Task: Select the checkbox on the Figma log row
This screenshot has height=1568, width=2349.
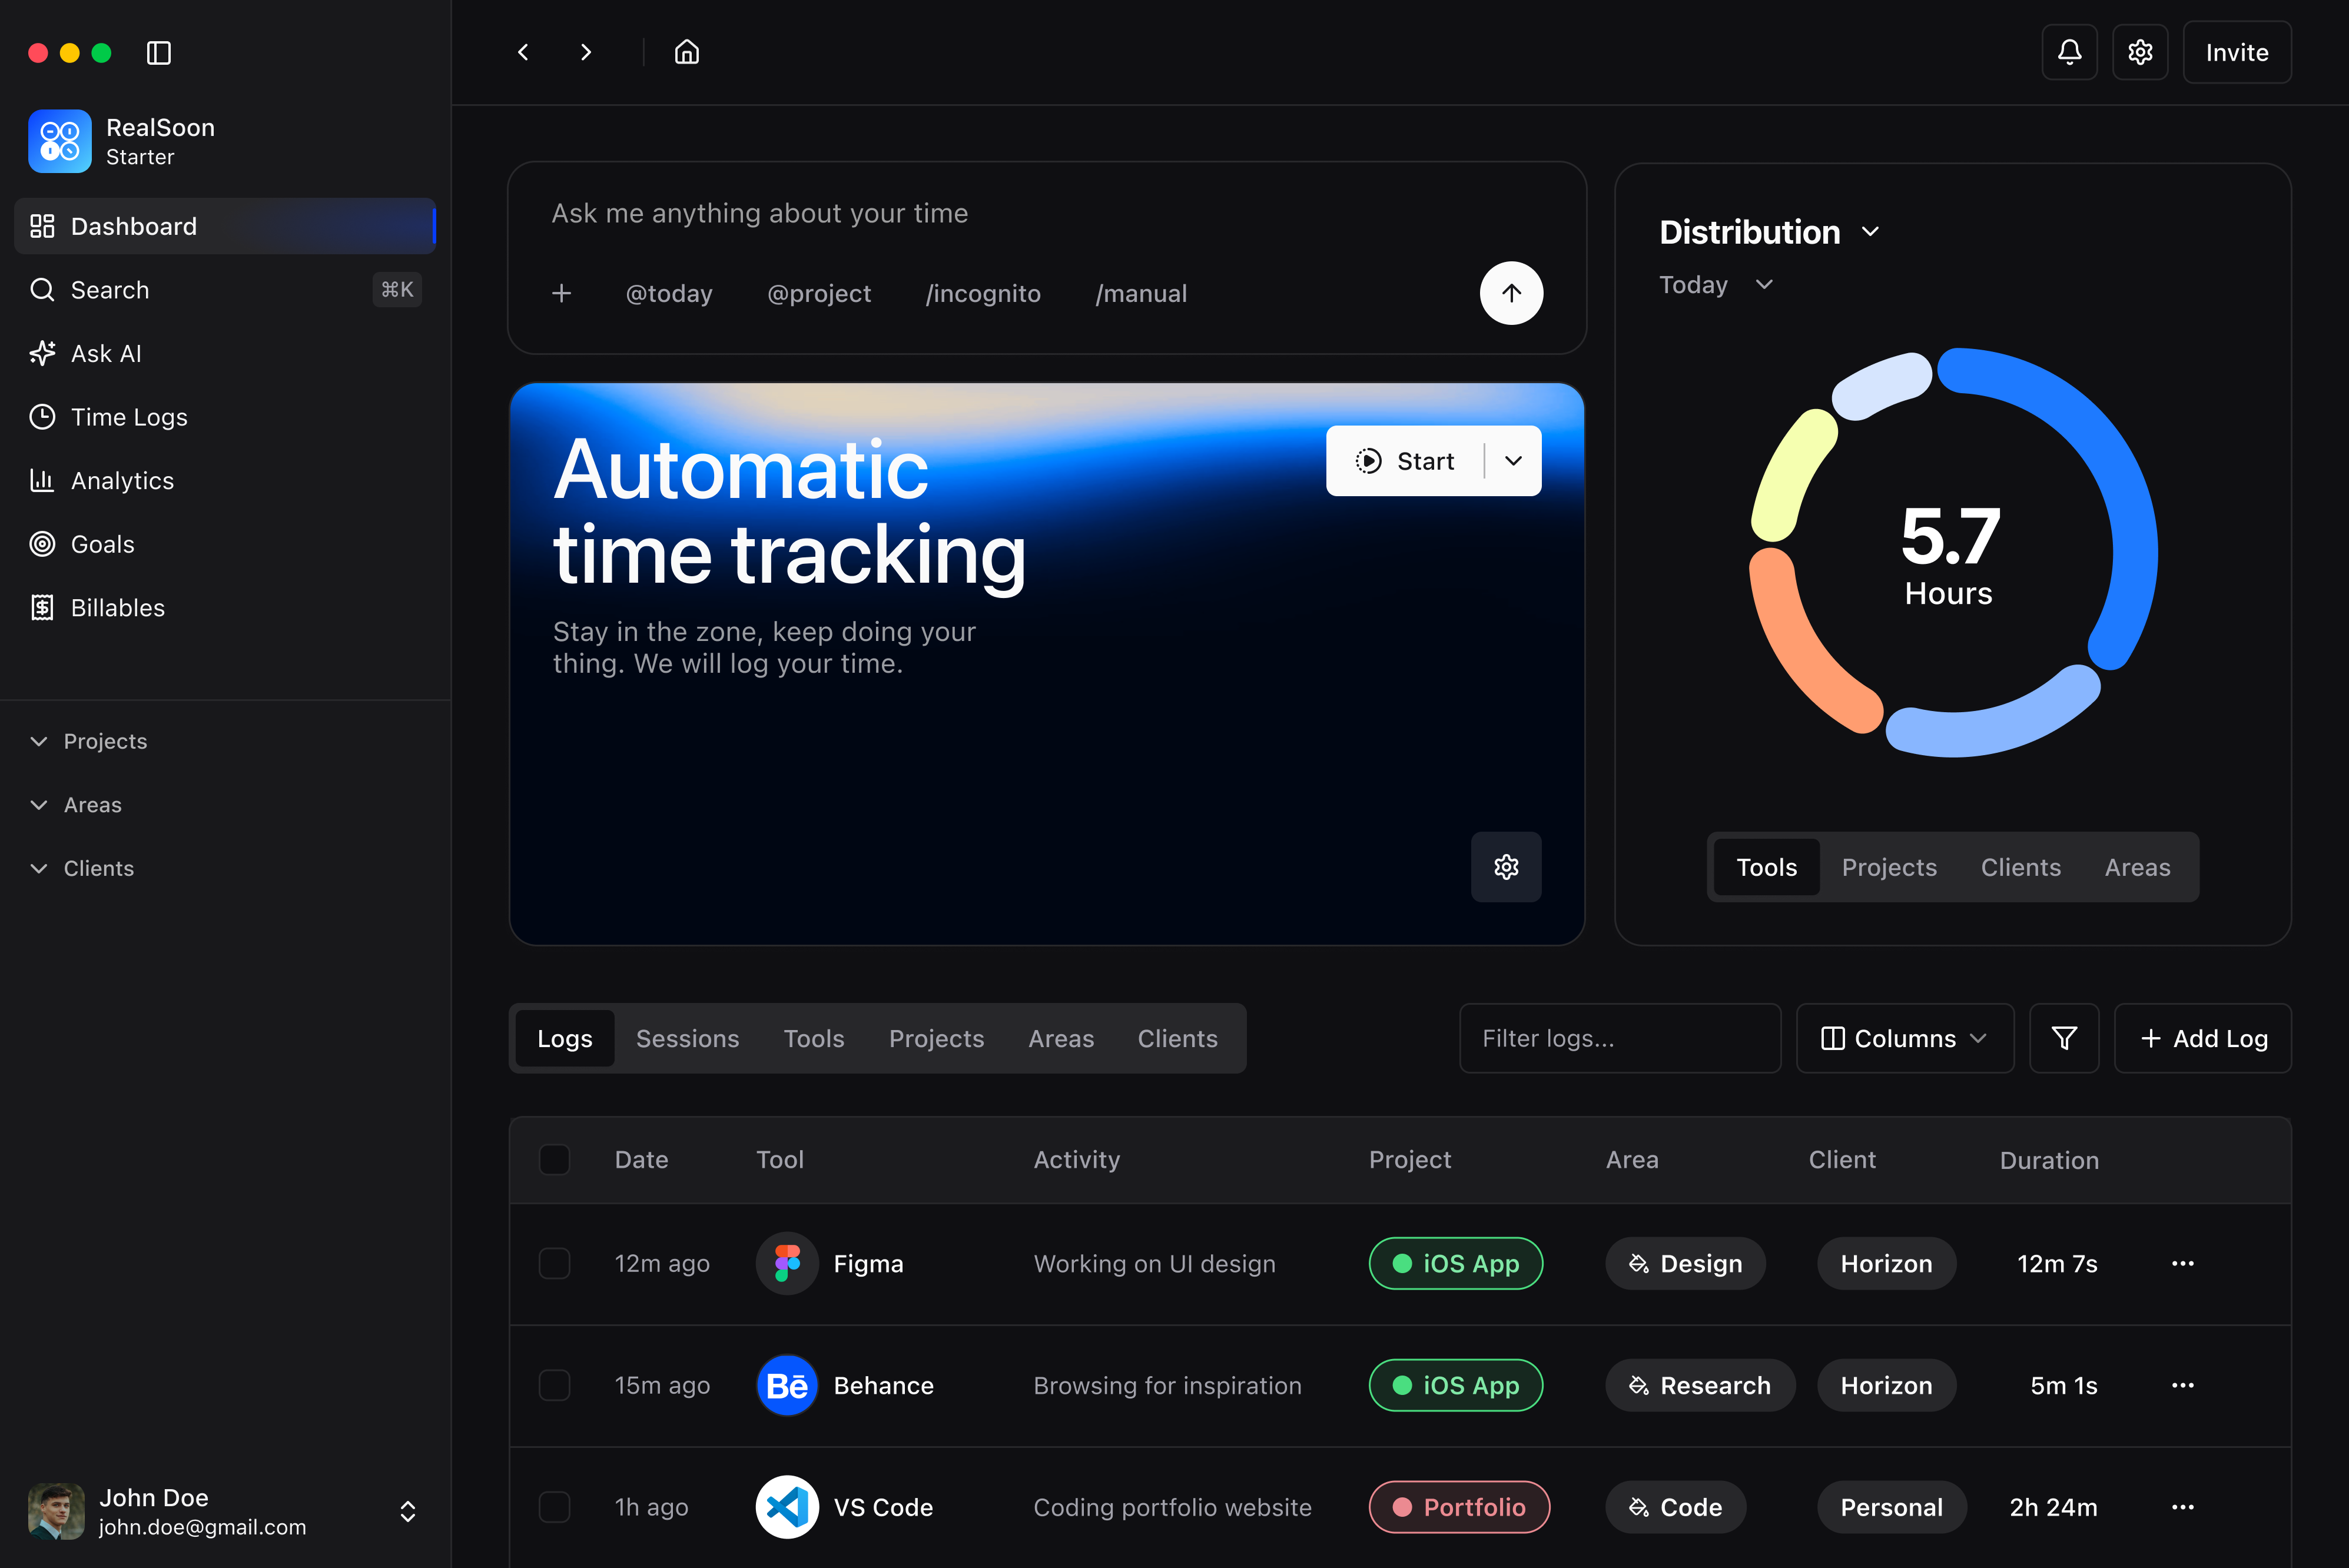Action: coord(554,1263)
